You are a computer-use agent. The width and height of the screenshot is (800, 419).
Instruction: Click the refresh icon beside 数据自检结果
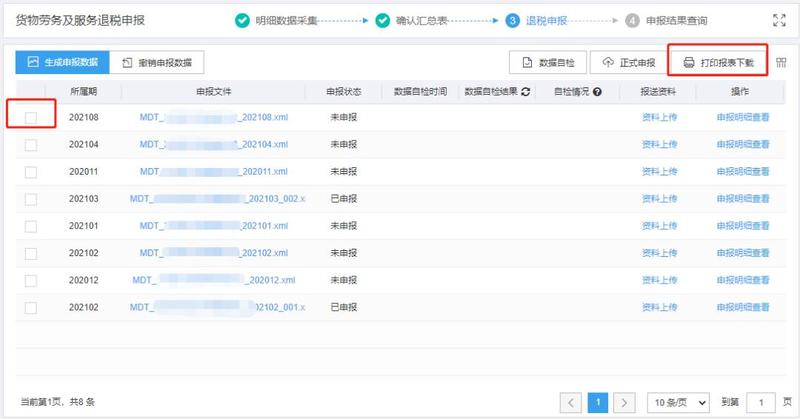point(525,91)
